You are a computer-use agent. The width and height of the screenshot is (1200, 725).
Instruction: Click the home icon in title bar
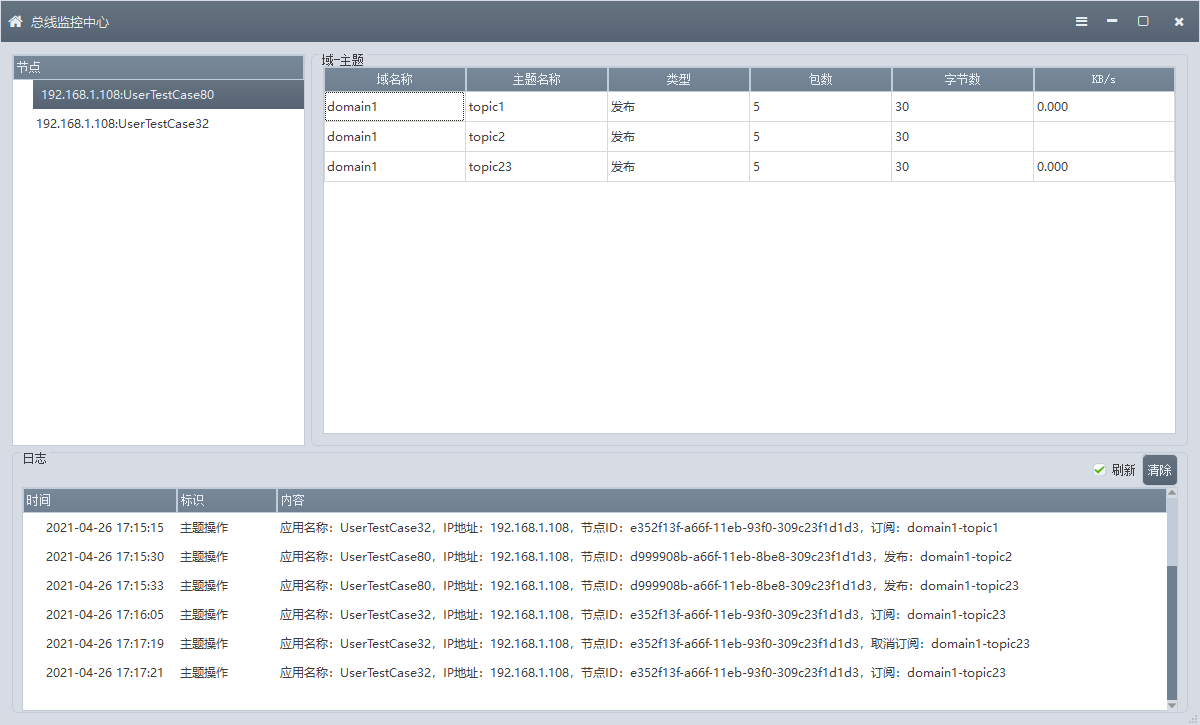click(15, 21)
